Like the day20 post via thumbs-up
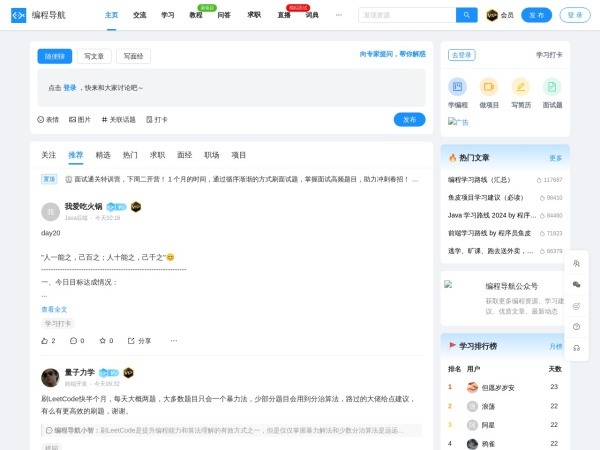This screenshot has width=600, height=450. (x=46, y=341)
